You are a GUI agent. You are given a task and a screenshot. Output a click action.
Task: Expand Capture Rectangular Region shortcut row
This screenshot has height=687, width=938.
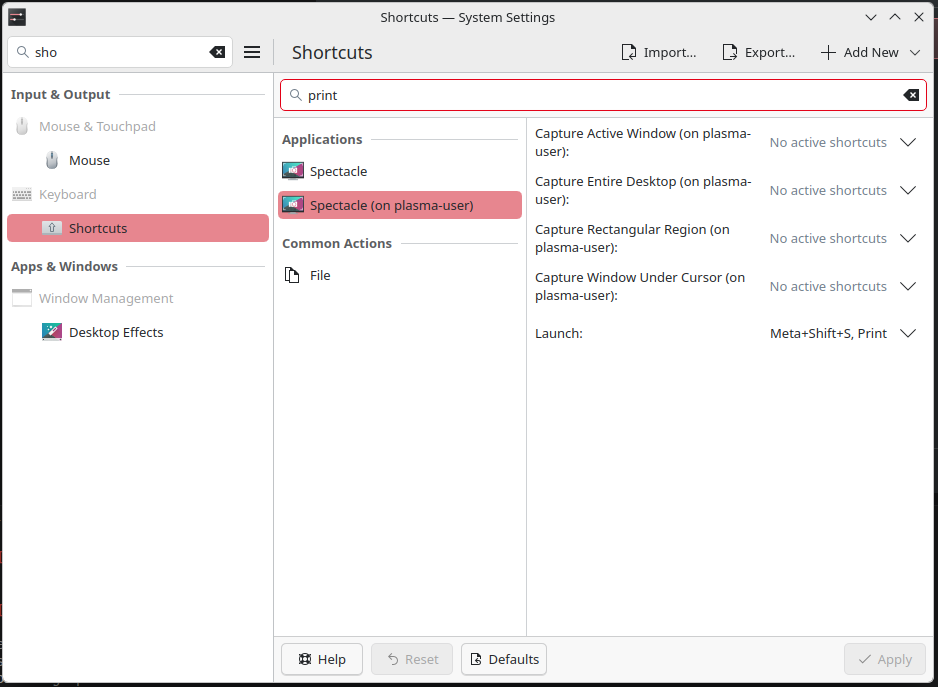(x=908, y=238)
